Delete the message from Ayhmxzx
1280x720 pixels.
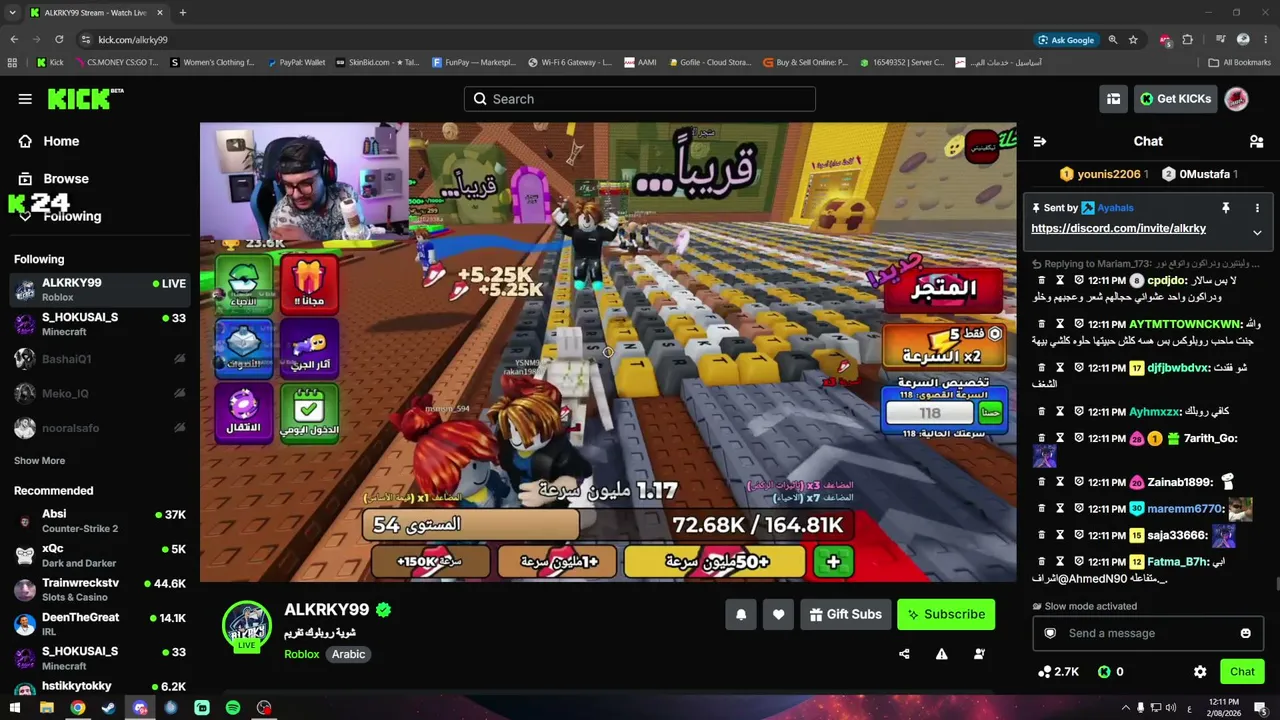click(x=1041, y=411)
